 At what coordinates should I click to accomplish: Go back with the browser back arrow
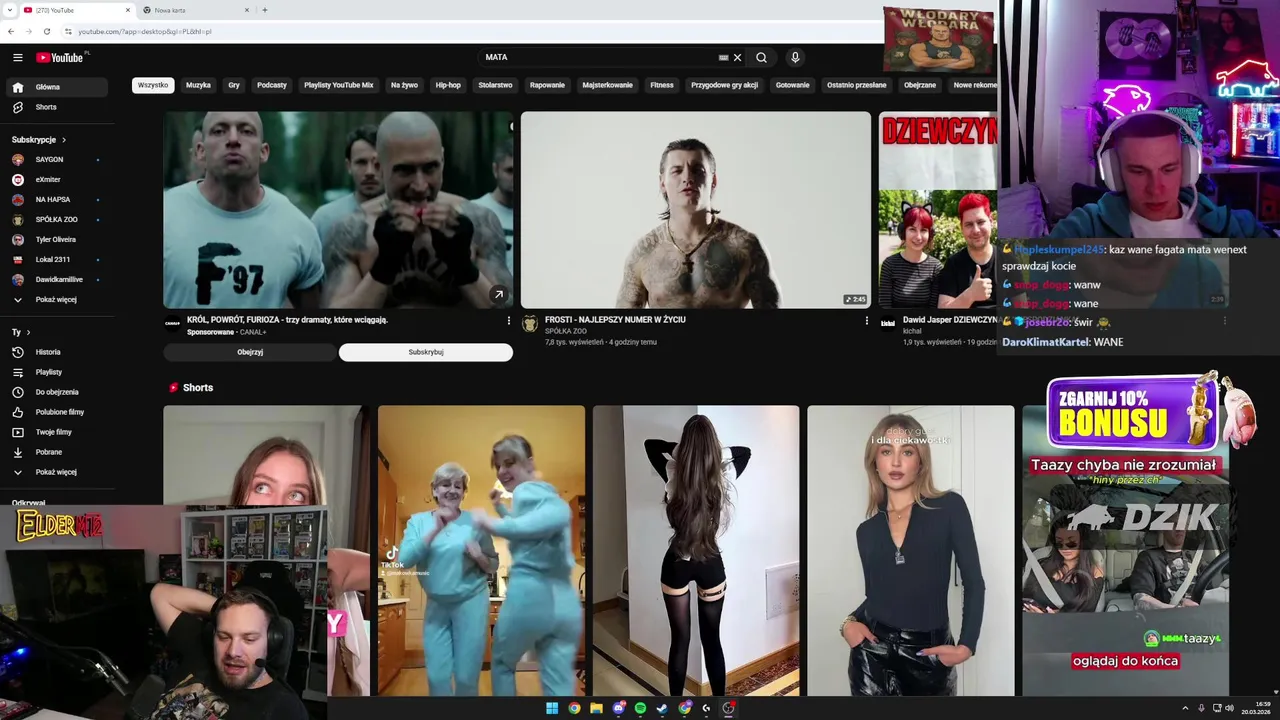pyautogui.click(x=11, y=31)
